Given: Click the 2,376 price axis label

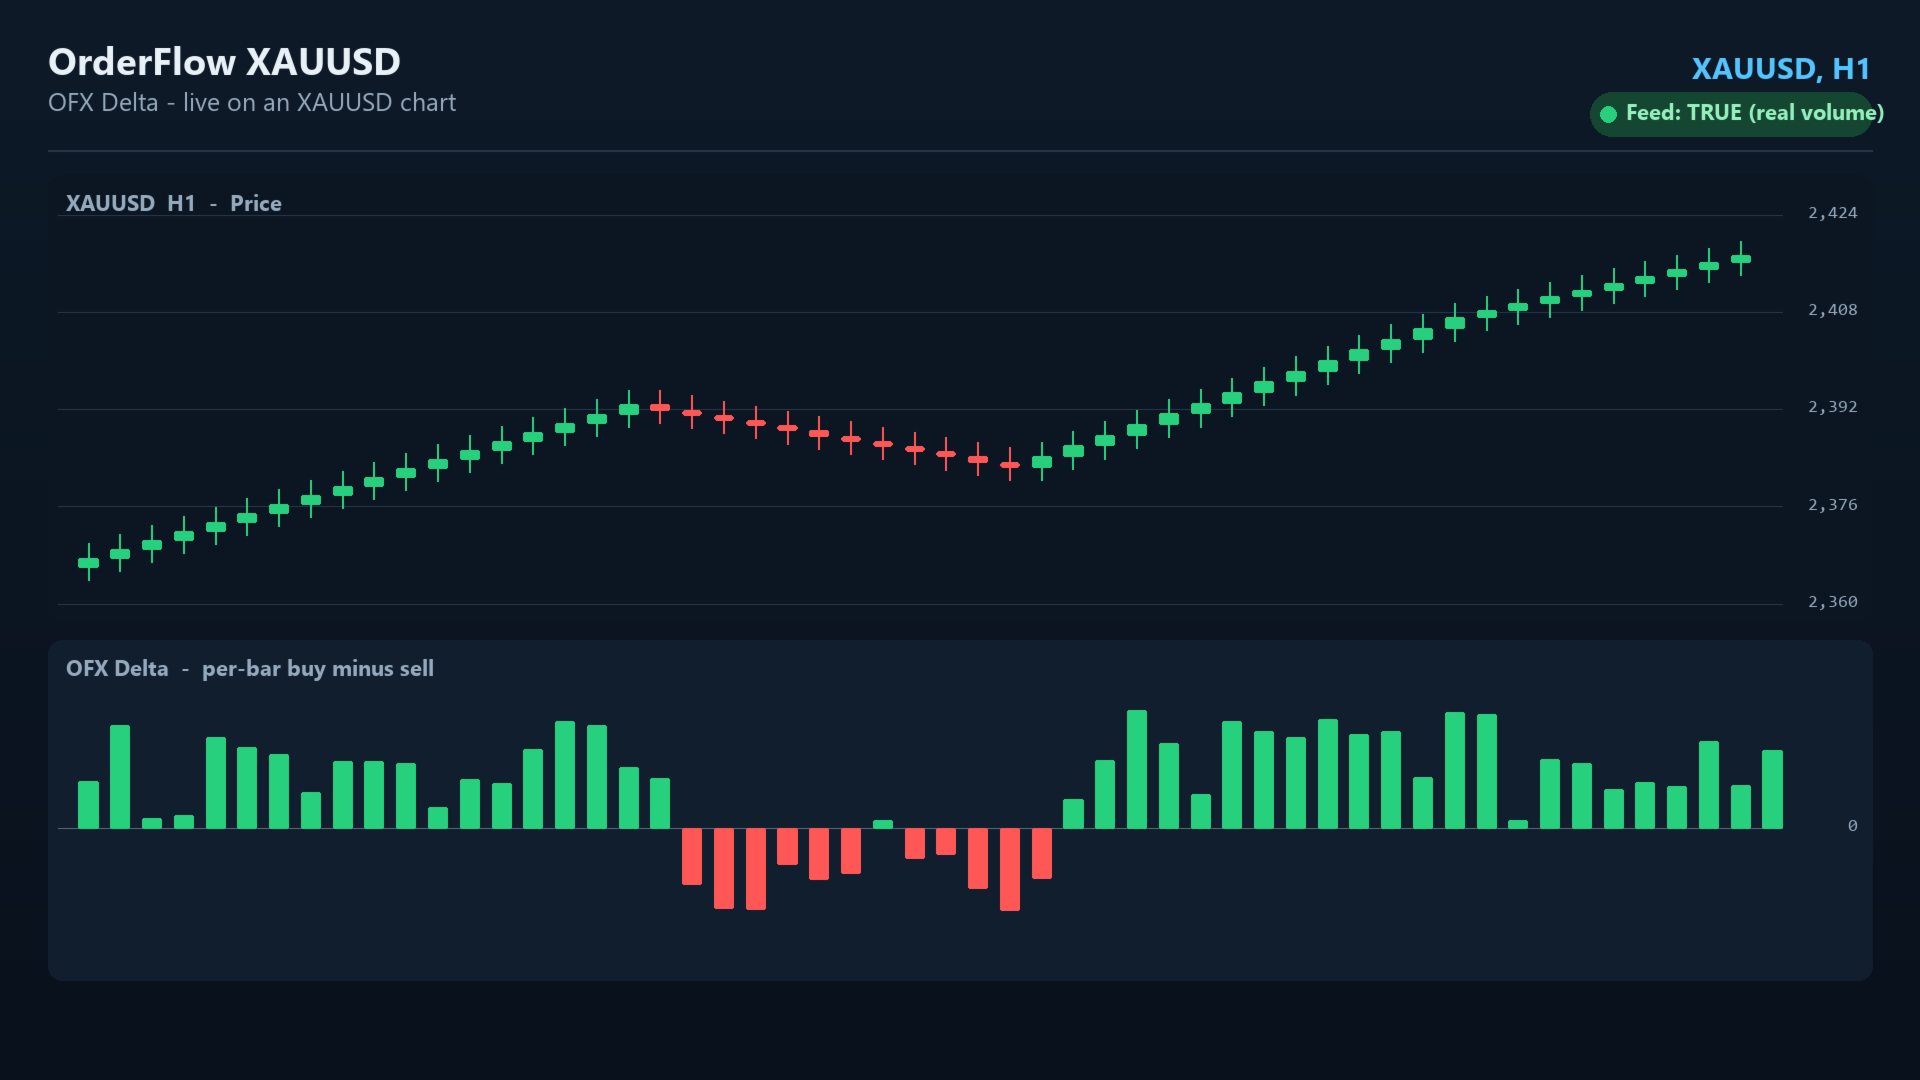Looking at the screenshot, I should coord(1832,505).
